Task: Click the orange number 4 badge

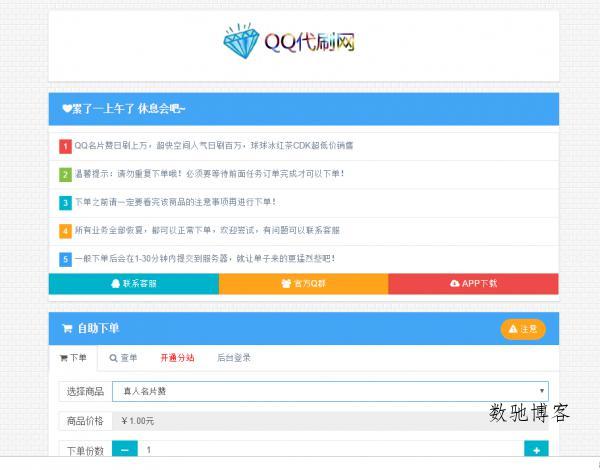Action: [x=65, y=231]
